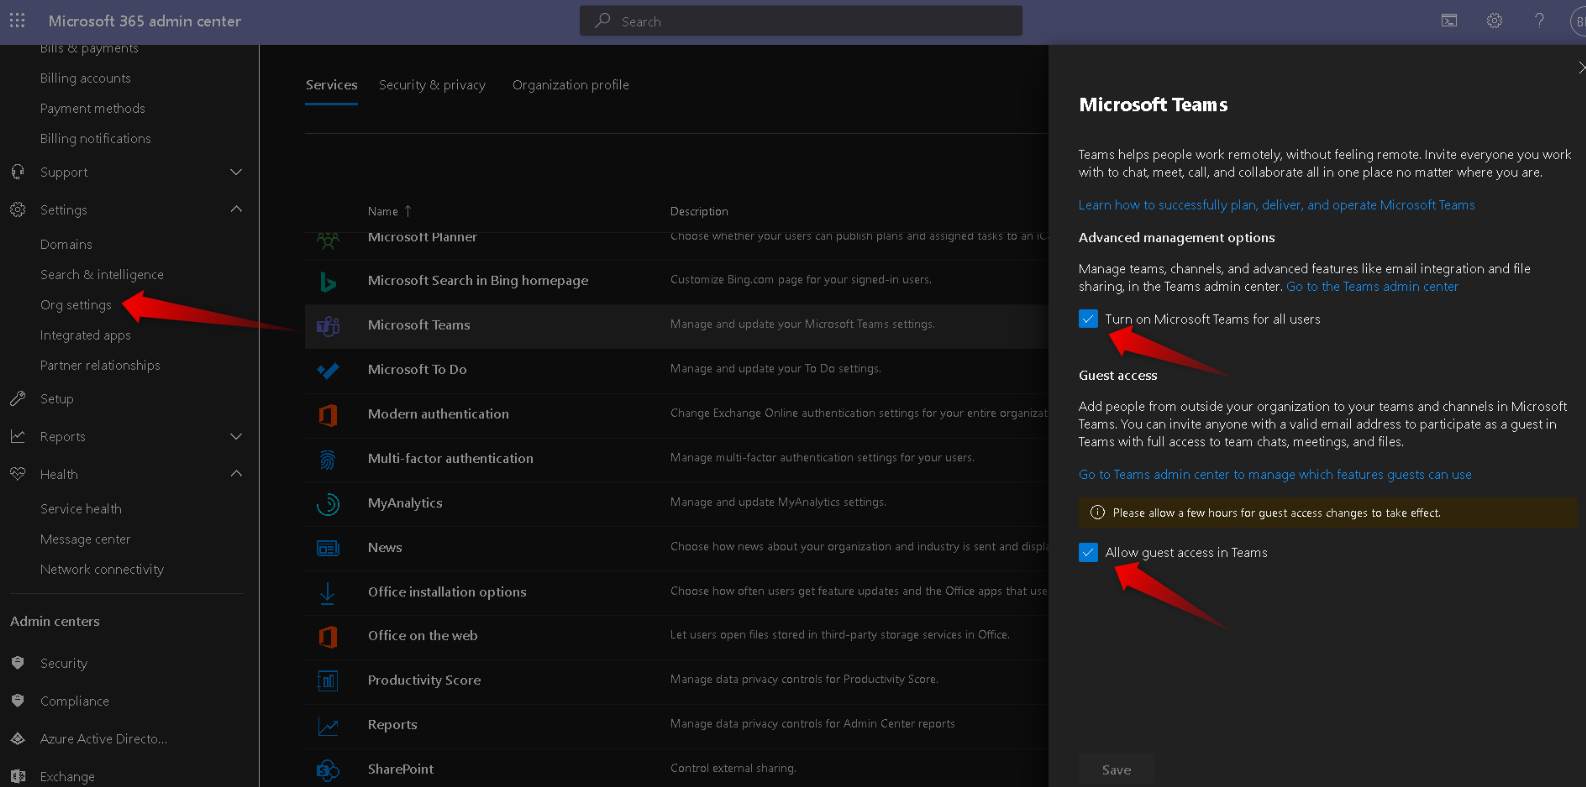Screen dimensions: 1586x787
Task: Select the Productivity Score service name
Action: coord(424,680)
